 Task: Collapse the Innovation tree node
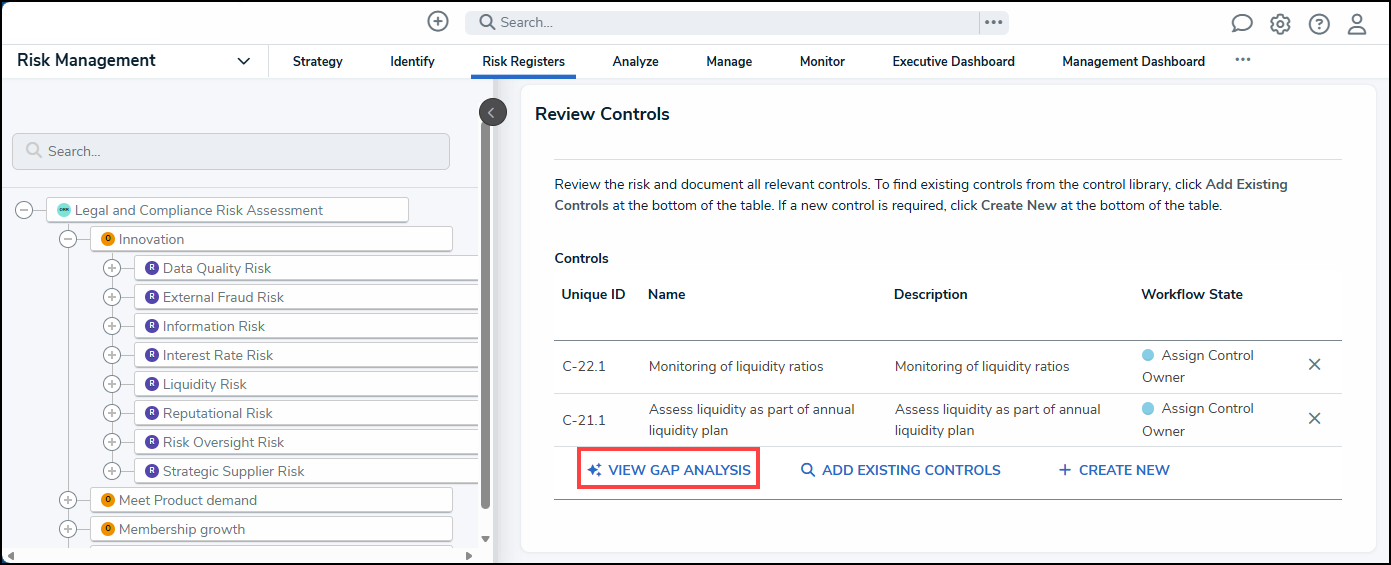pyautogui.click(x=68, y=239)
